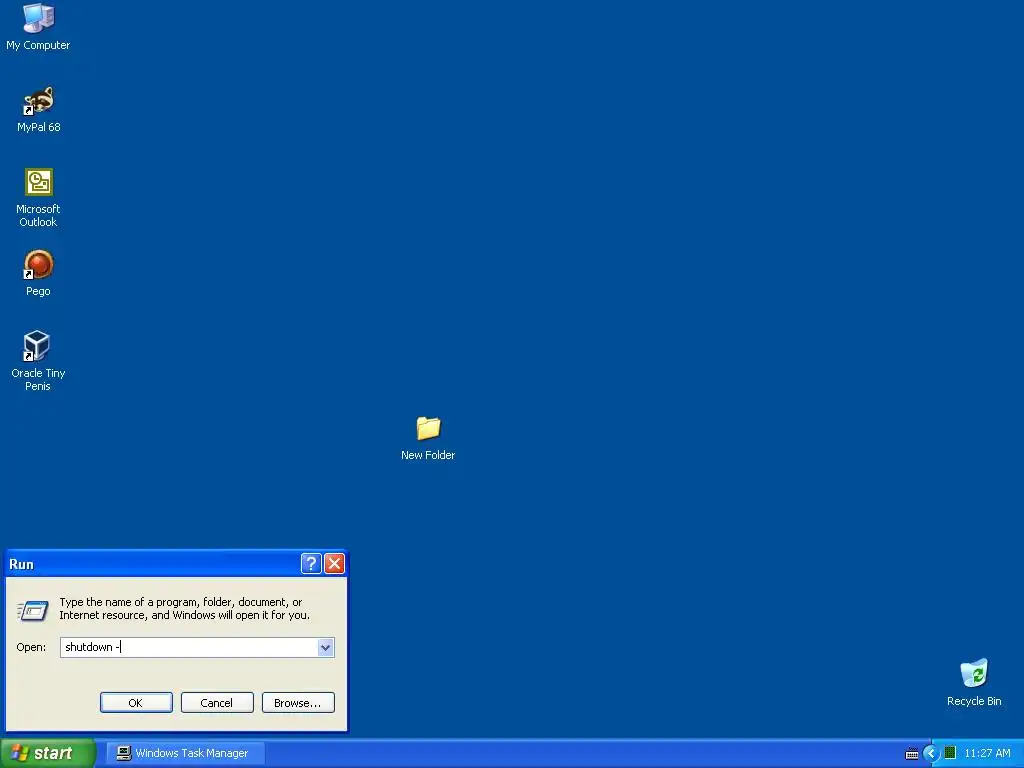Expand the Open combo box dropdown arrow

tap(325, 647)
